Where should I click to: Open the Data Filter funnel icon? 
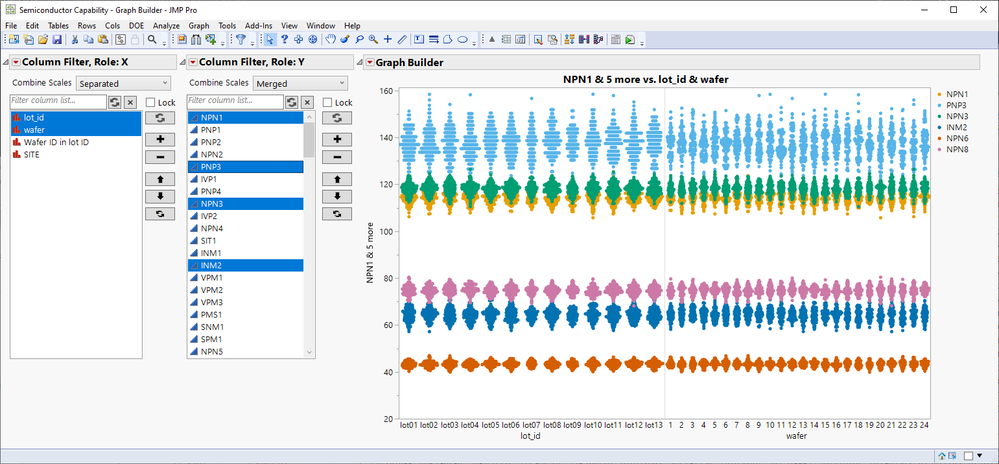[240, 40]
